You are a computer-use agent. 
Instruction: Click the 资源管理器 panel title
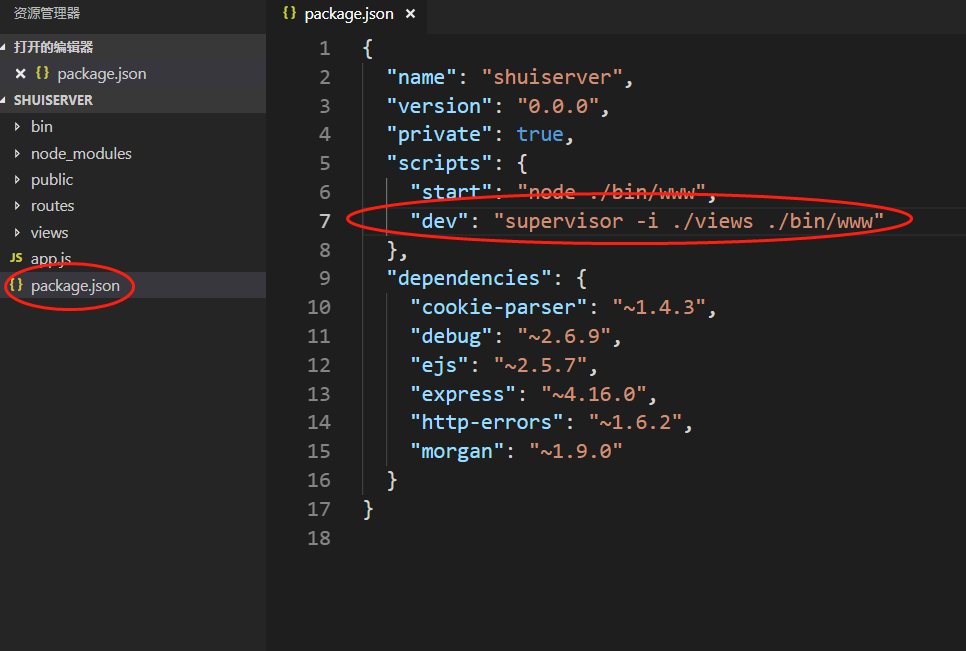[x=47, y=13]
